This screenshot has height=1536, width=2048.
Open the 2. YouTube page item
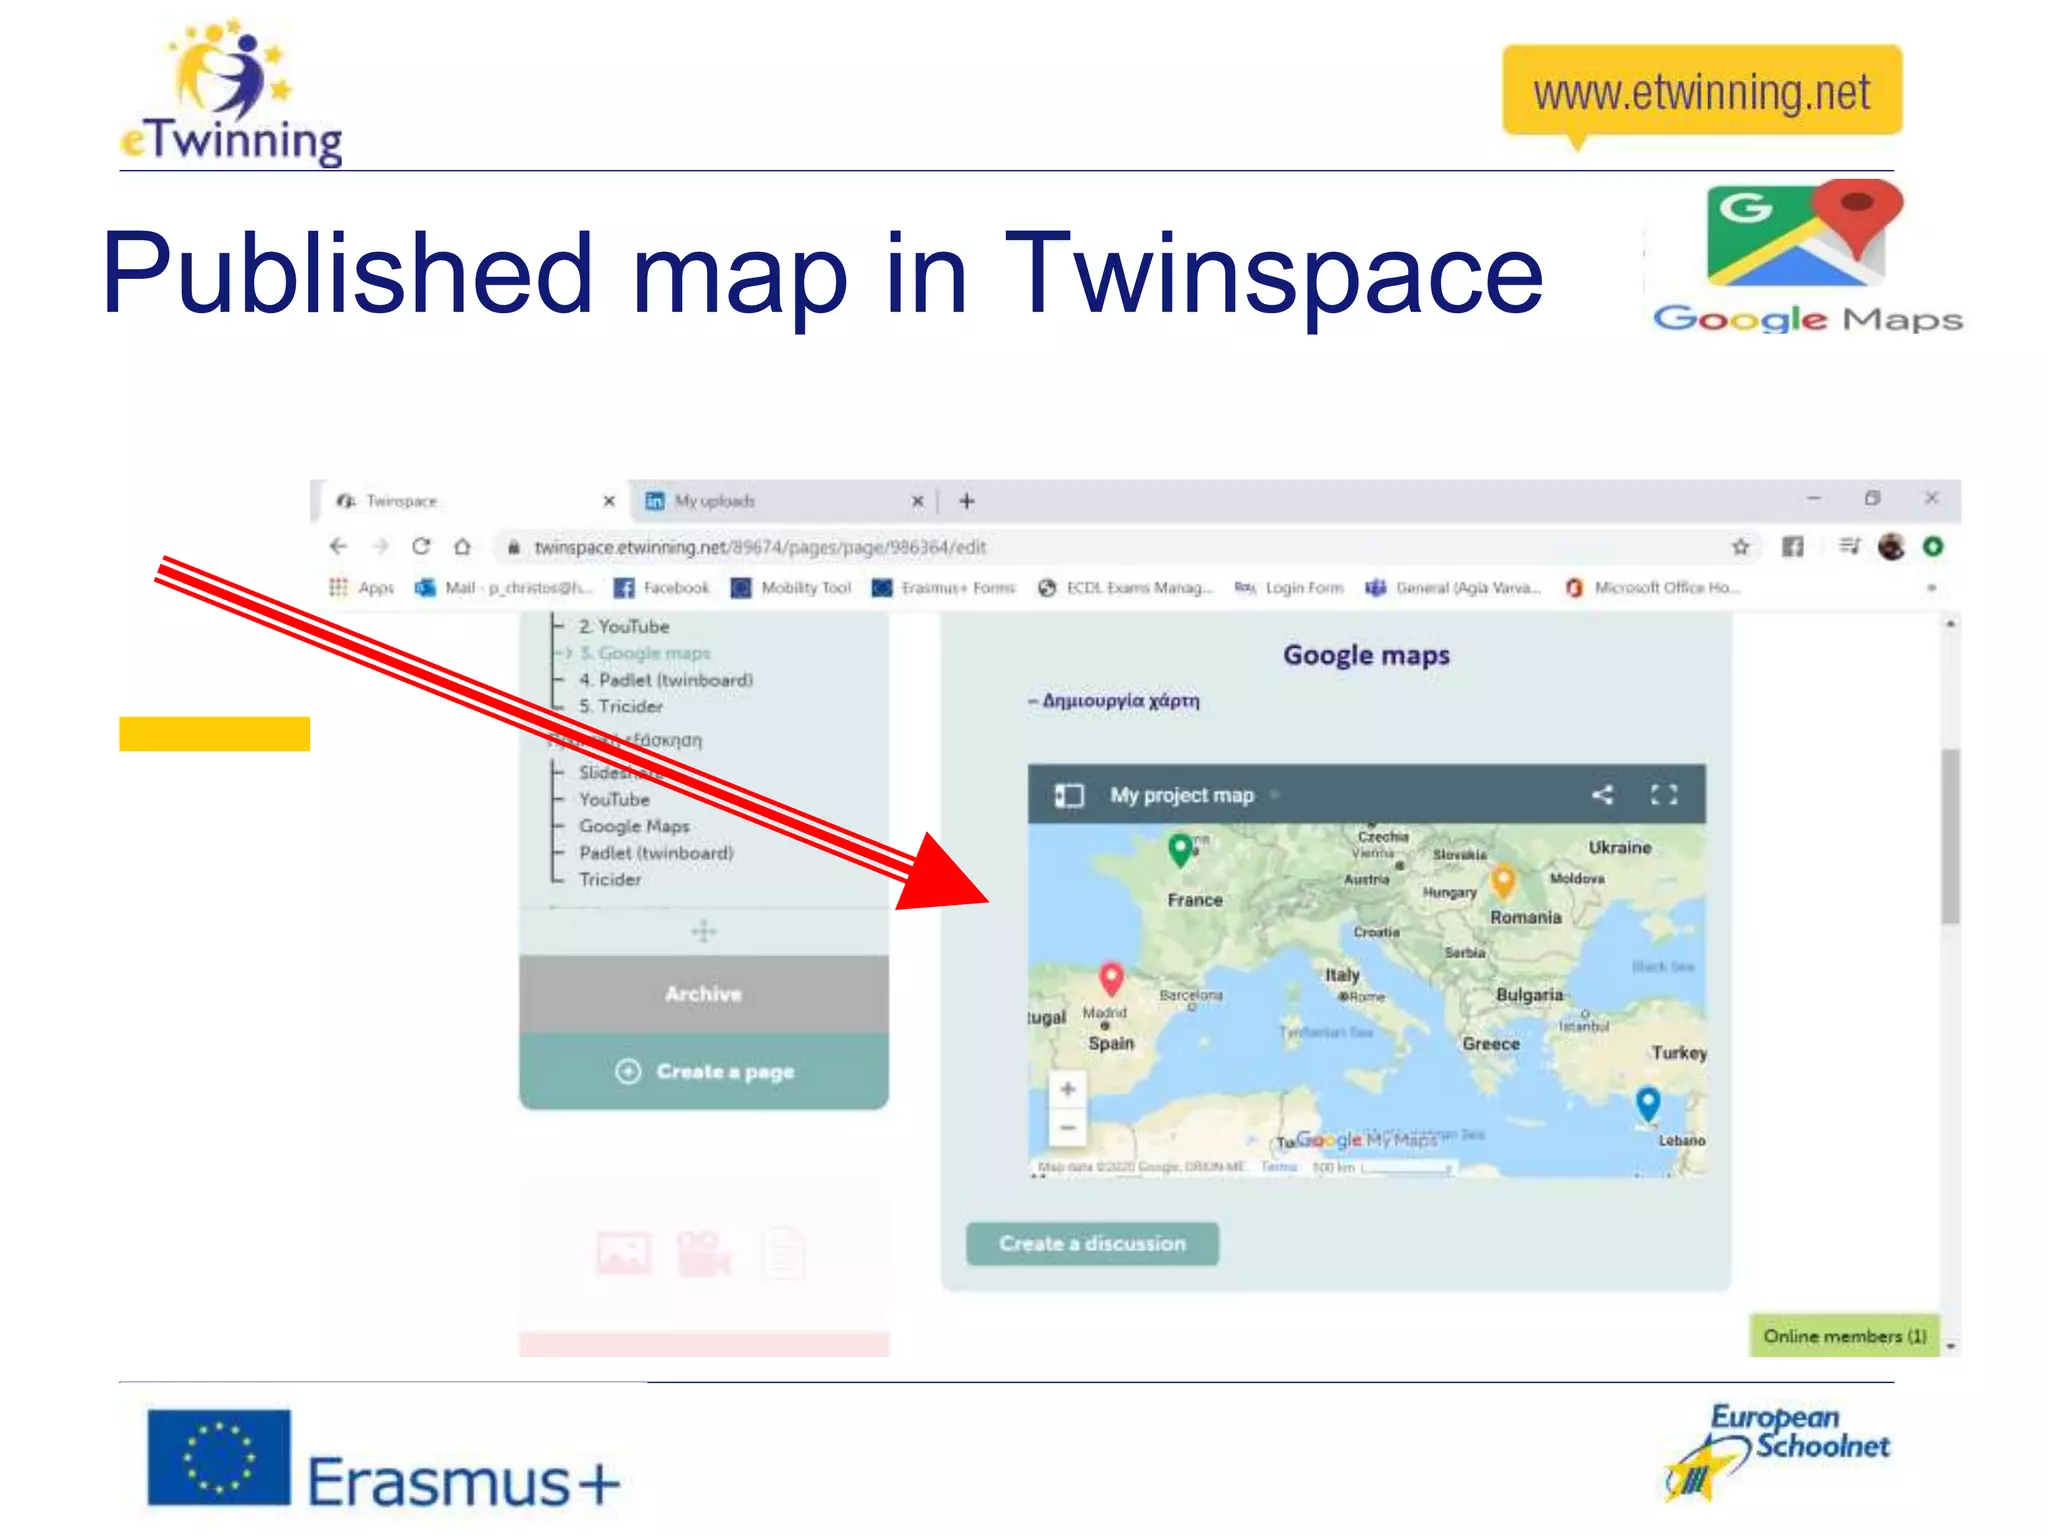tap(623, 627)
